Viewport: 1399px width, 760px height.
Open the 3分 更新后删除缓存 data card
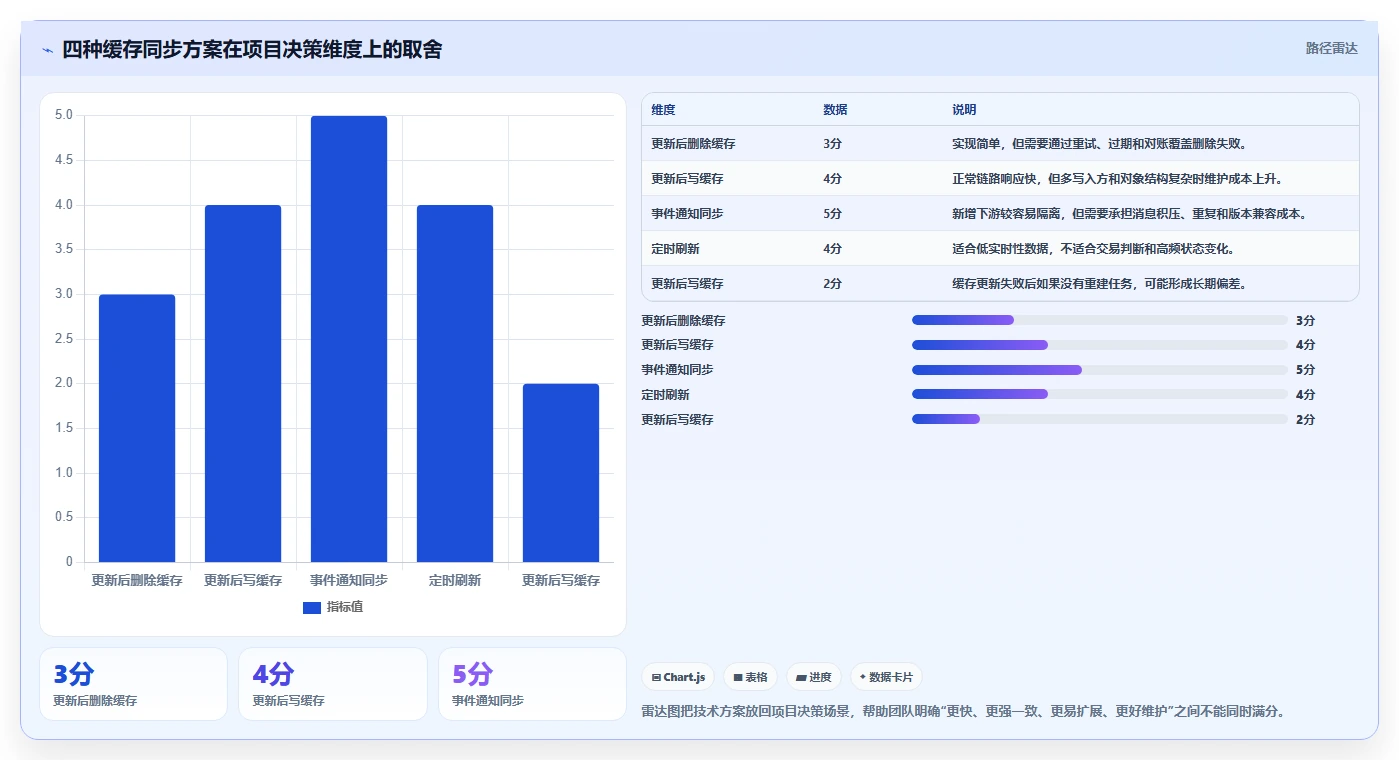tap(133, 684)
